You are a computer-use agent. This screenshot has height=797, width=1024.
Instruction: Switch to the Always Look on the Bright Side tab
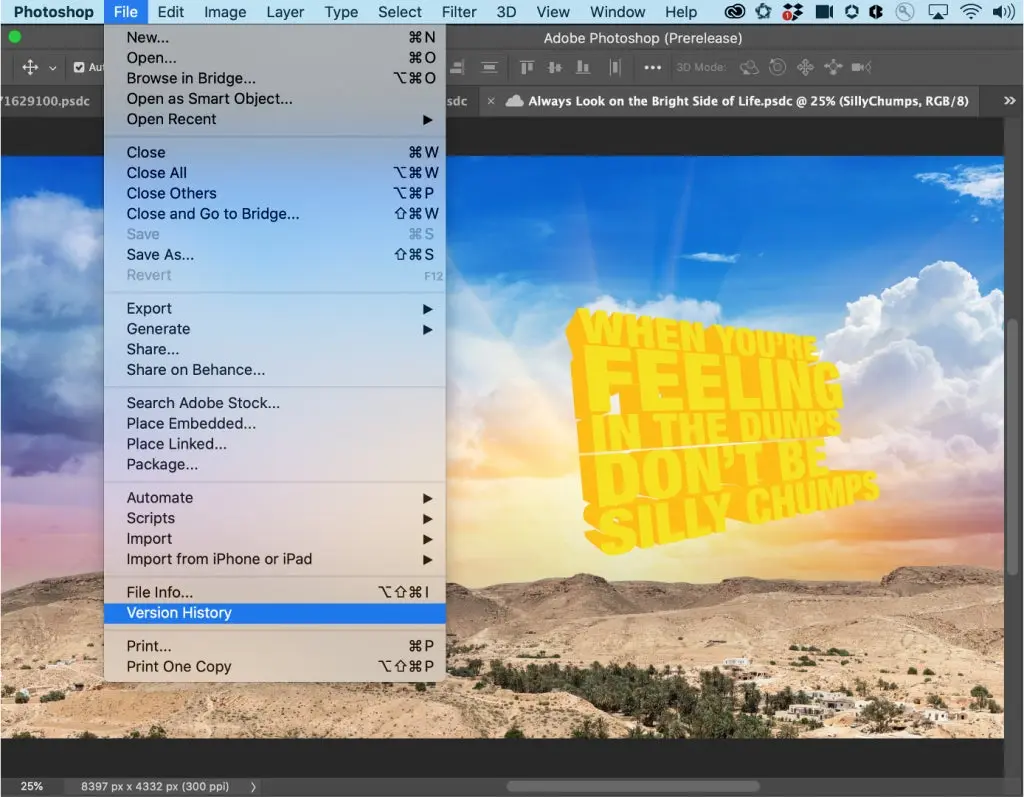click(733, 101)
